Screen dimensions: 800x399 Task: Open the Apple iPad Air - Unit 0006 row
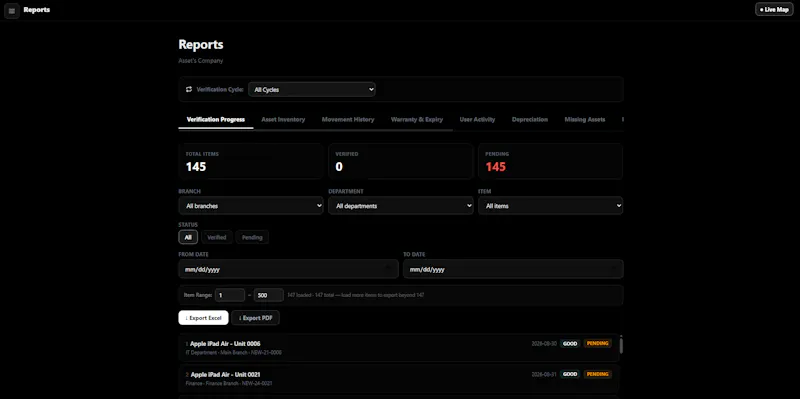(x=399, y=347)
